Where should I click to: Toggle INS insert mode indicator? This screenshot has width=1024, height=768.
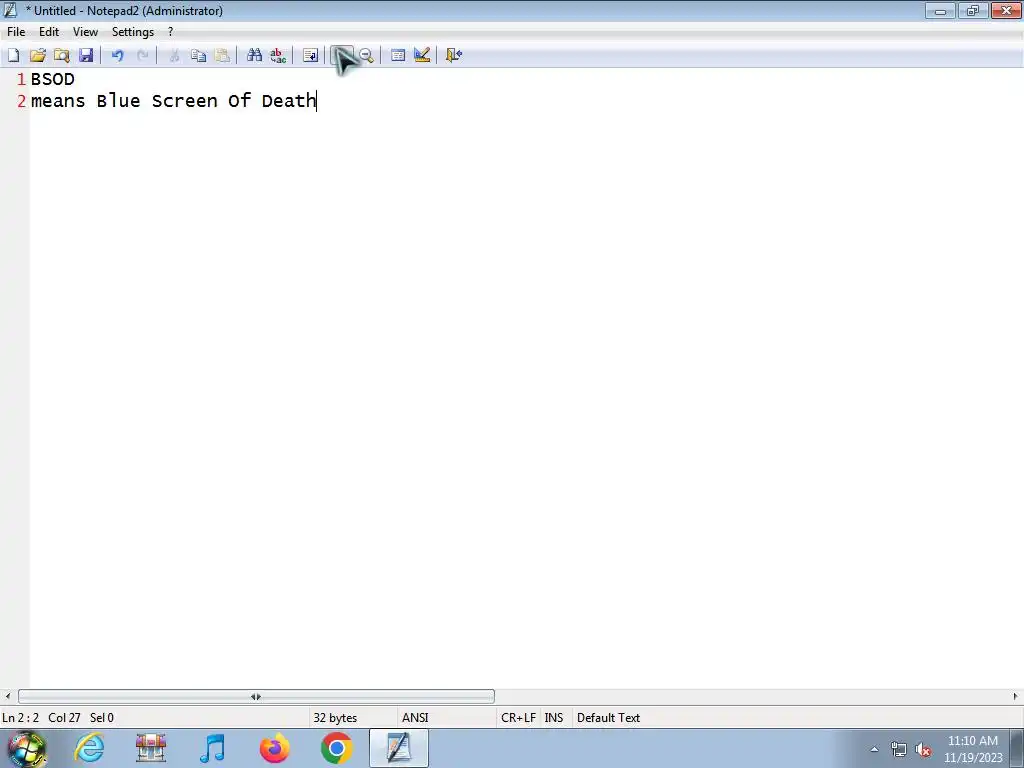point(554,718)
